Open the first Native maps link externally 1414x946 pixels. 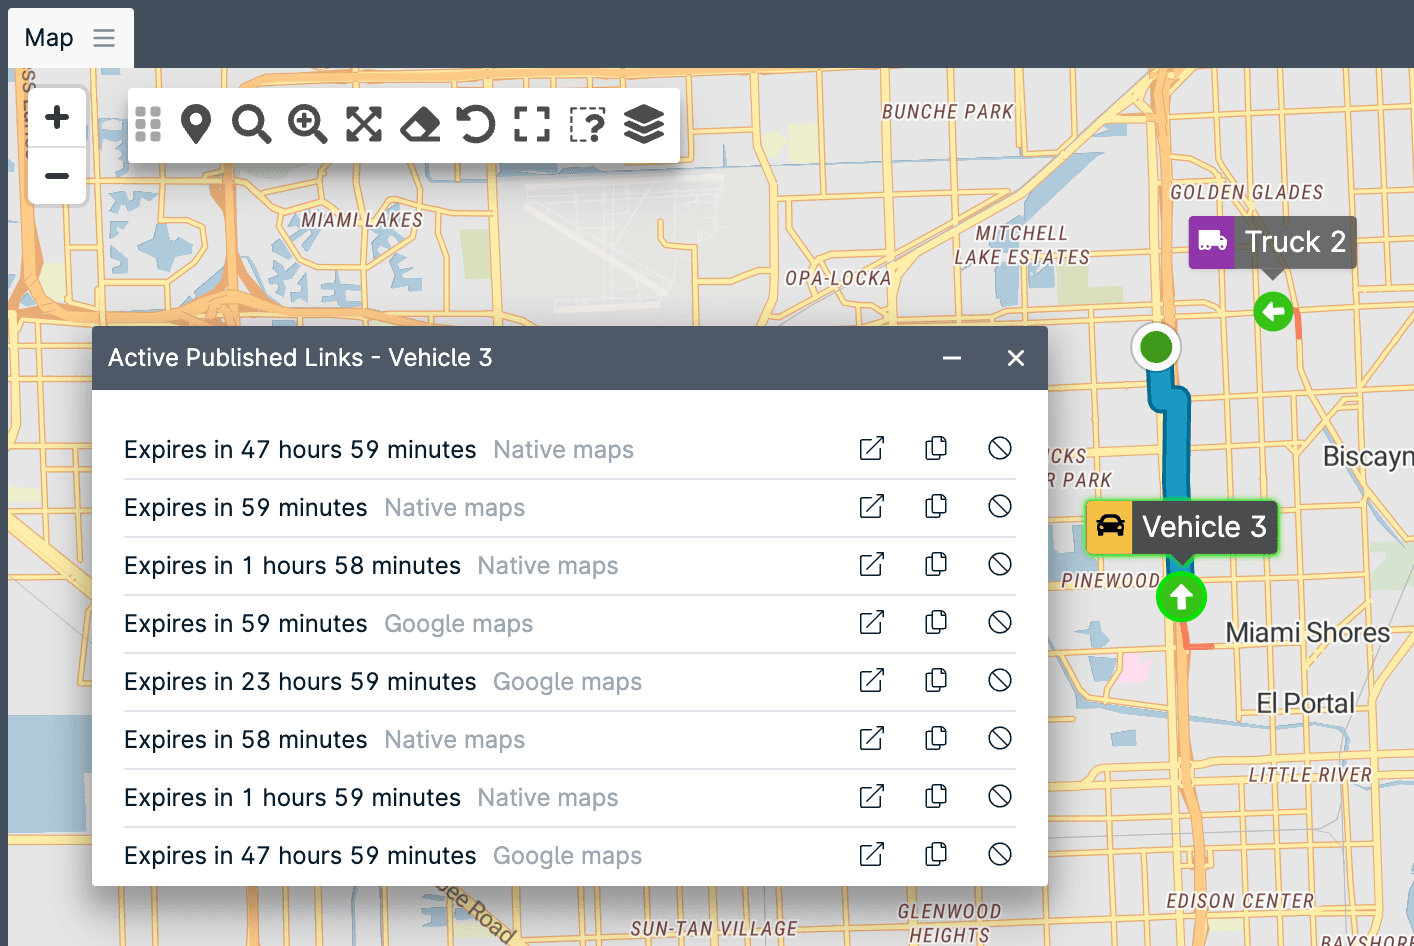click(871, 449)
